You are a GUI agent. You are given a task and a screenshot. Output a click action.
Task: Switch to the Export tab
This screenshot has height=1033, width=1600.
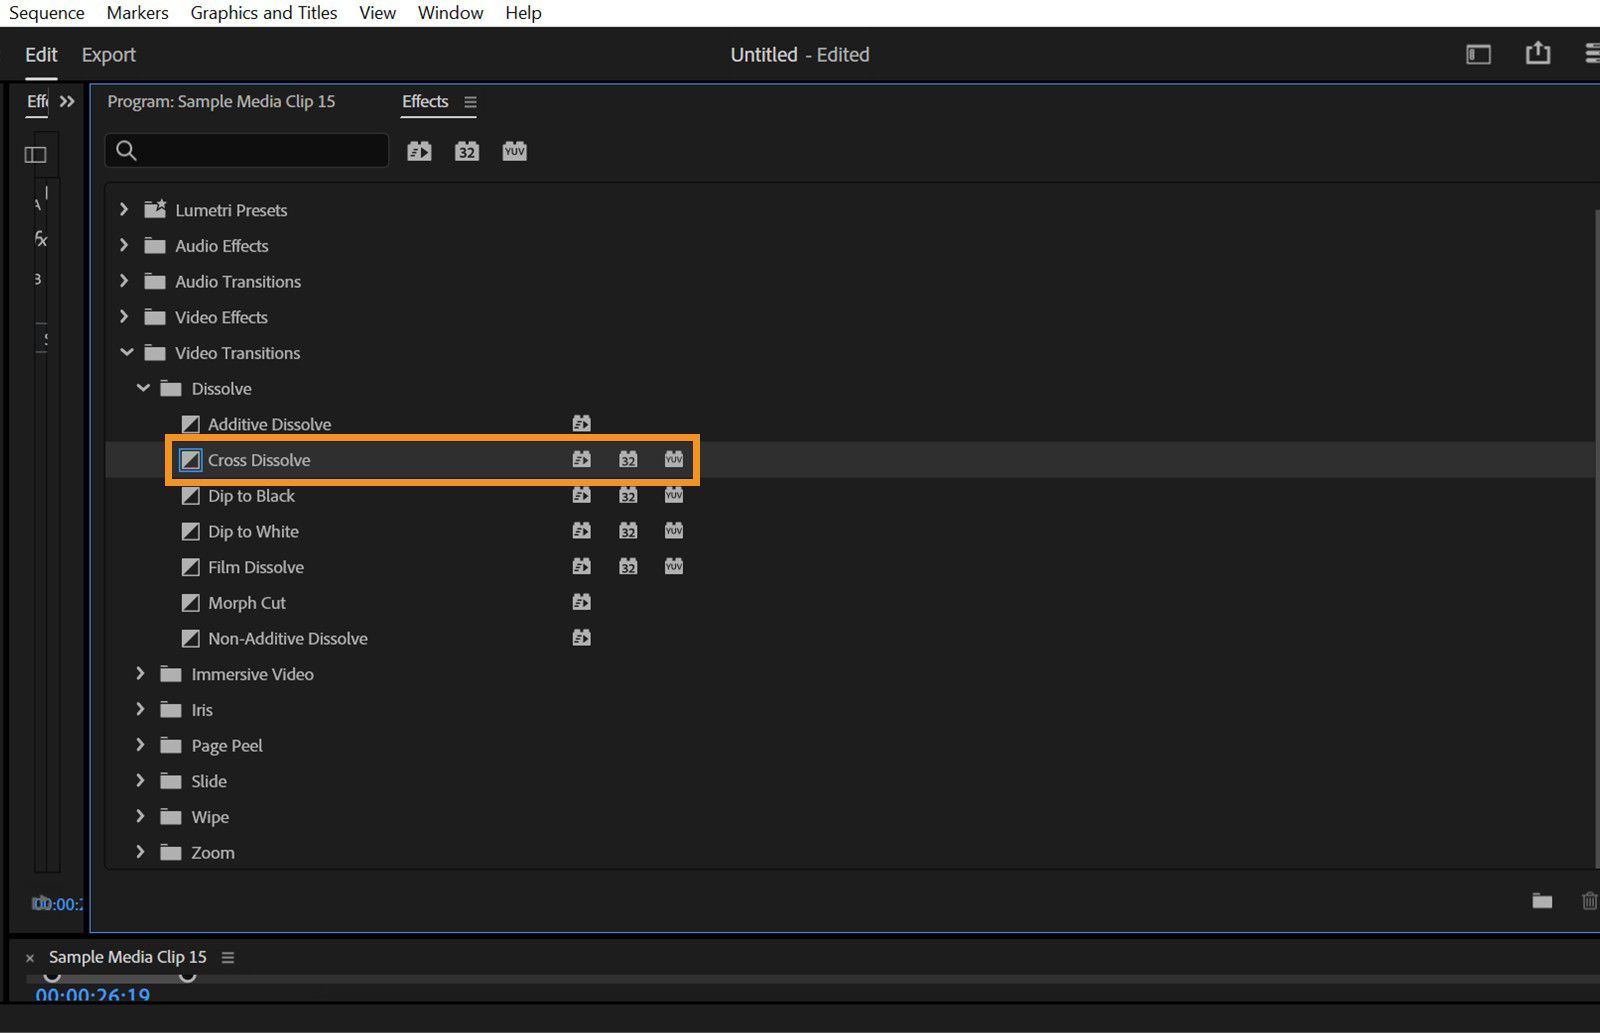coord(108,54)
